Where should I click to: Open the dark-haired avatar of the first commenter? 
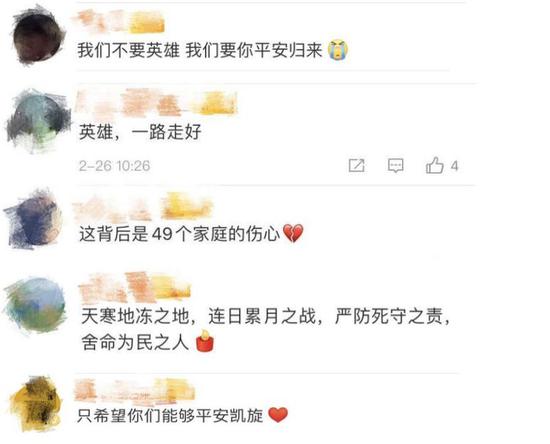click(x=37, y=36)
